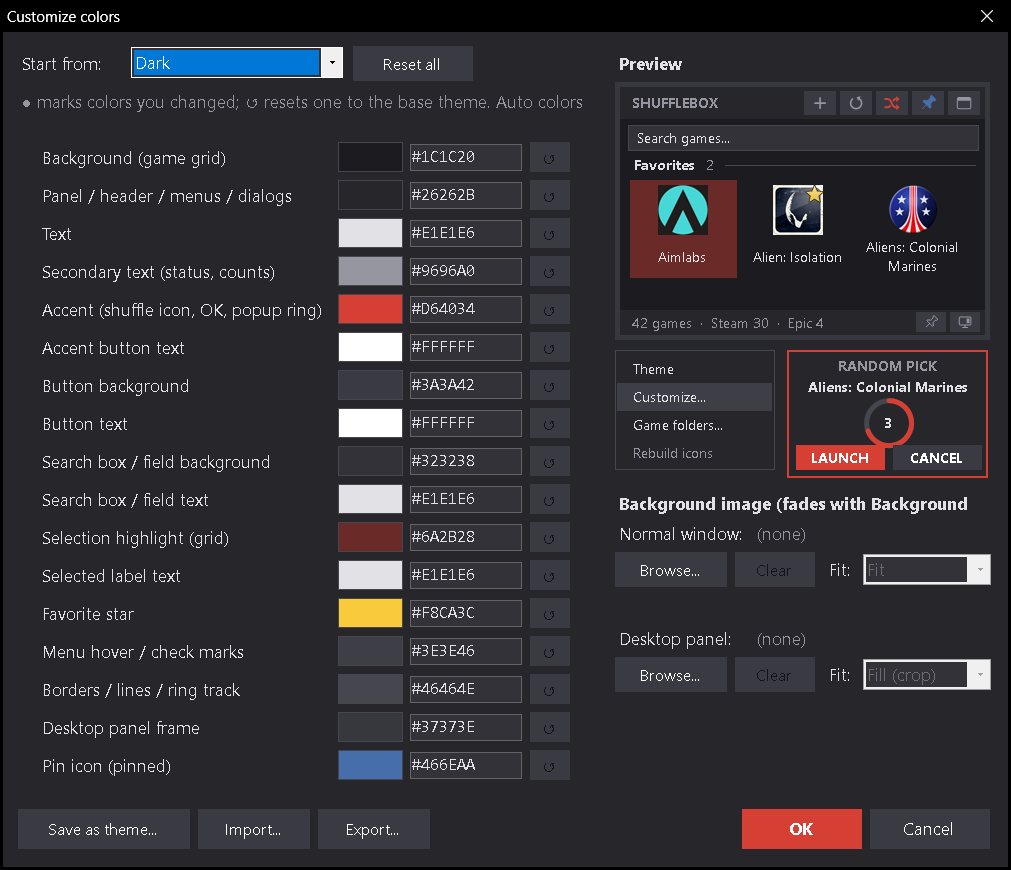
Task: Click the monitor icon in the preview status bar
Action: point(965,322)
